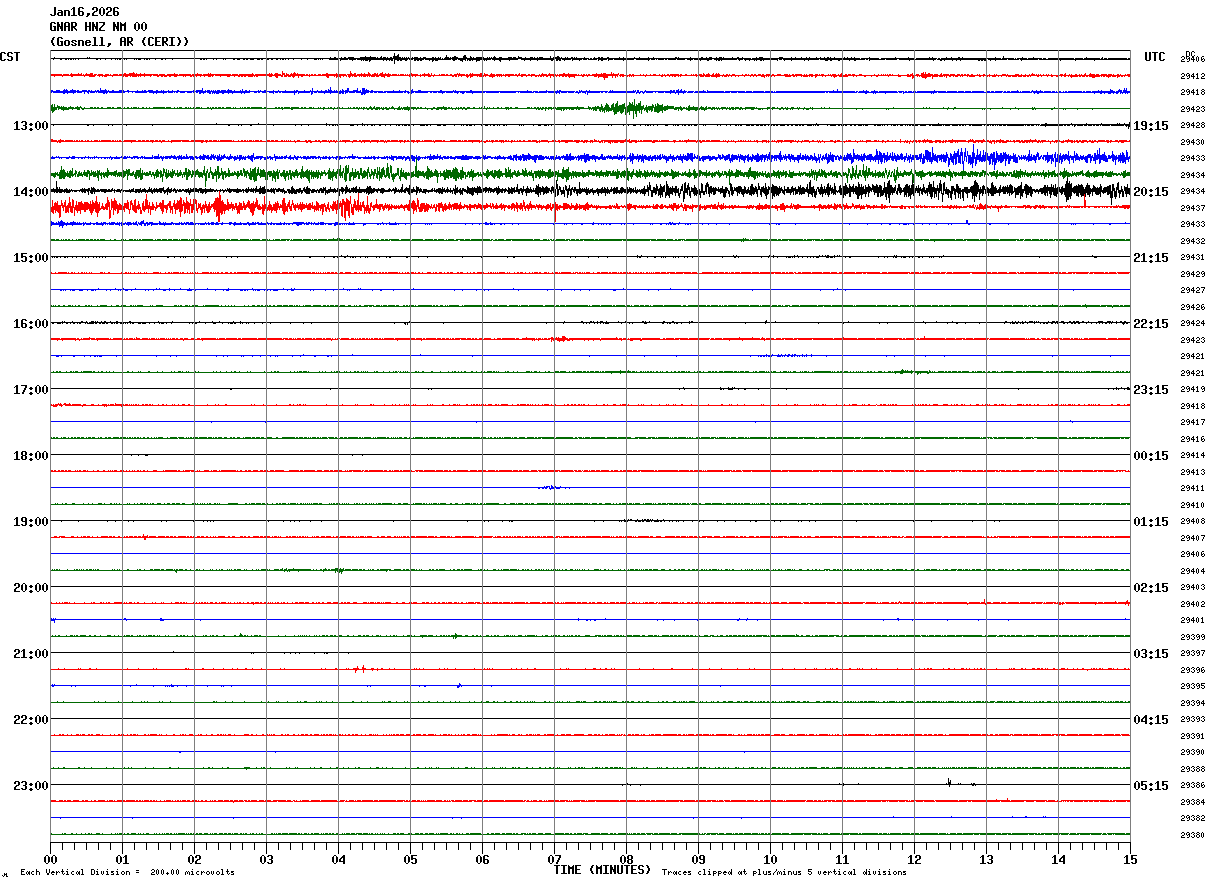Click the UTC timezone label
The width and height of the screenshot is (1210, 886).
[x=1155, y=57]
